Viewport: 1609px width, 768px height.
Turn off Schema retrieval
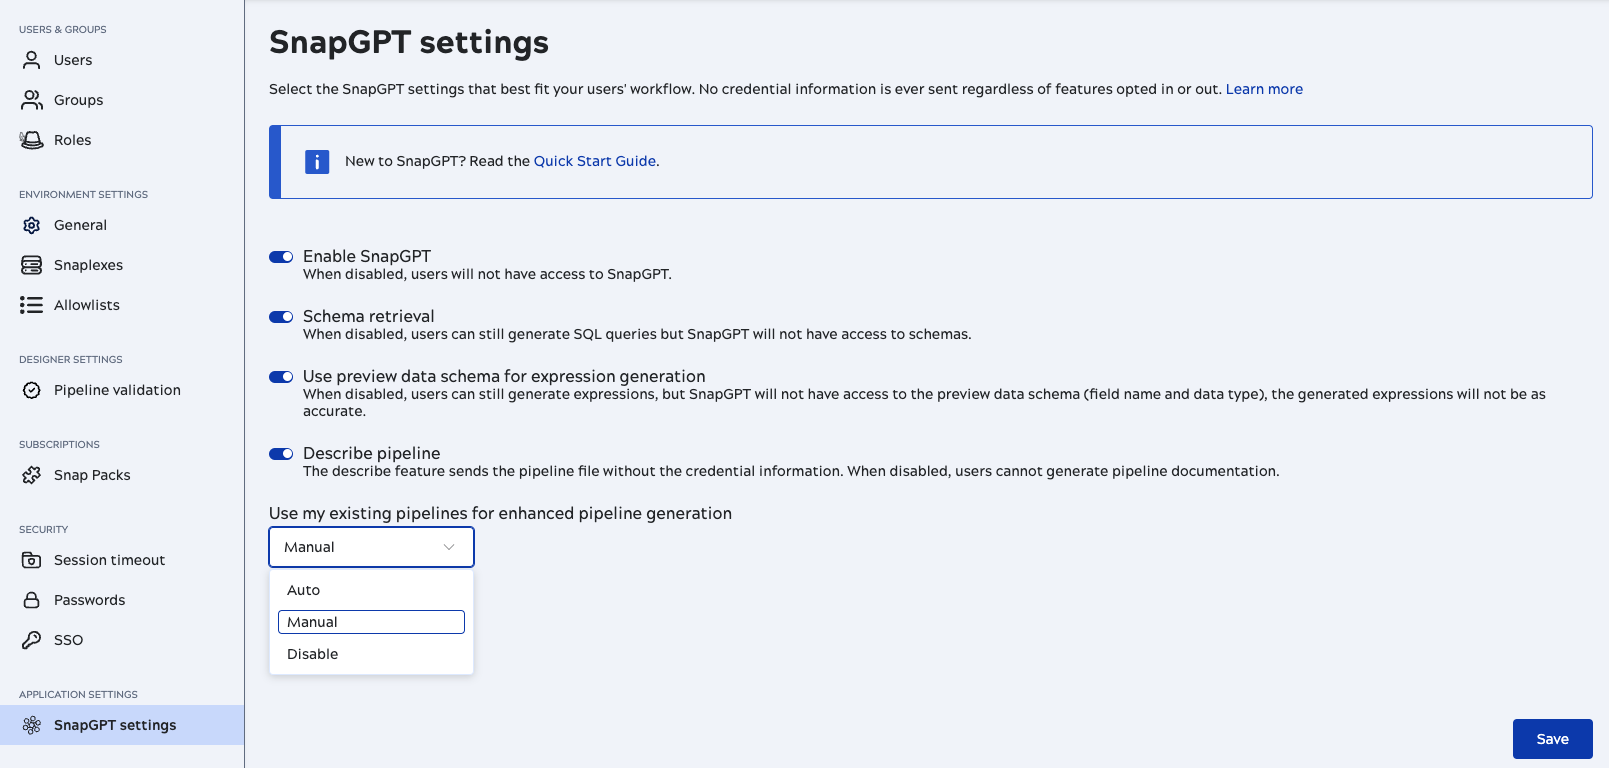click(x=280, y=317)
